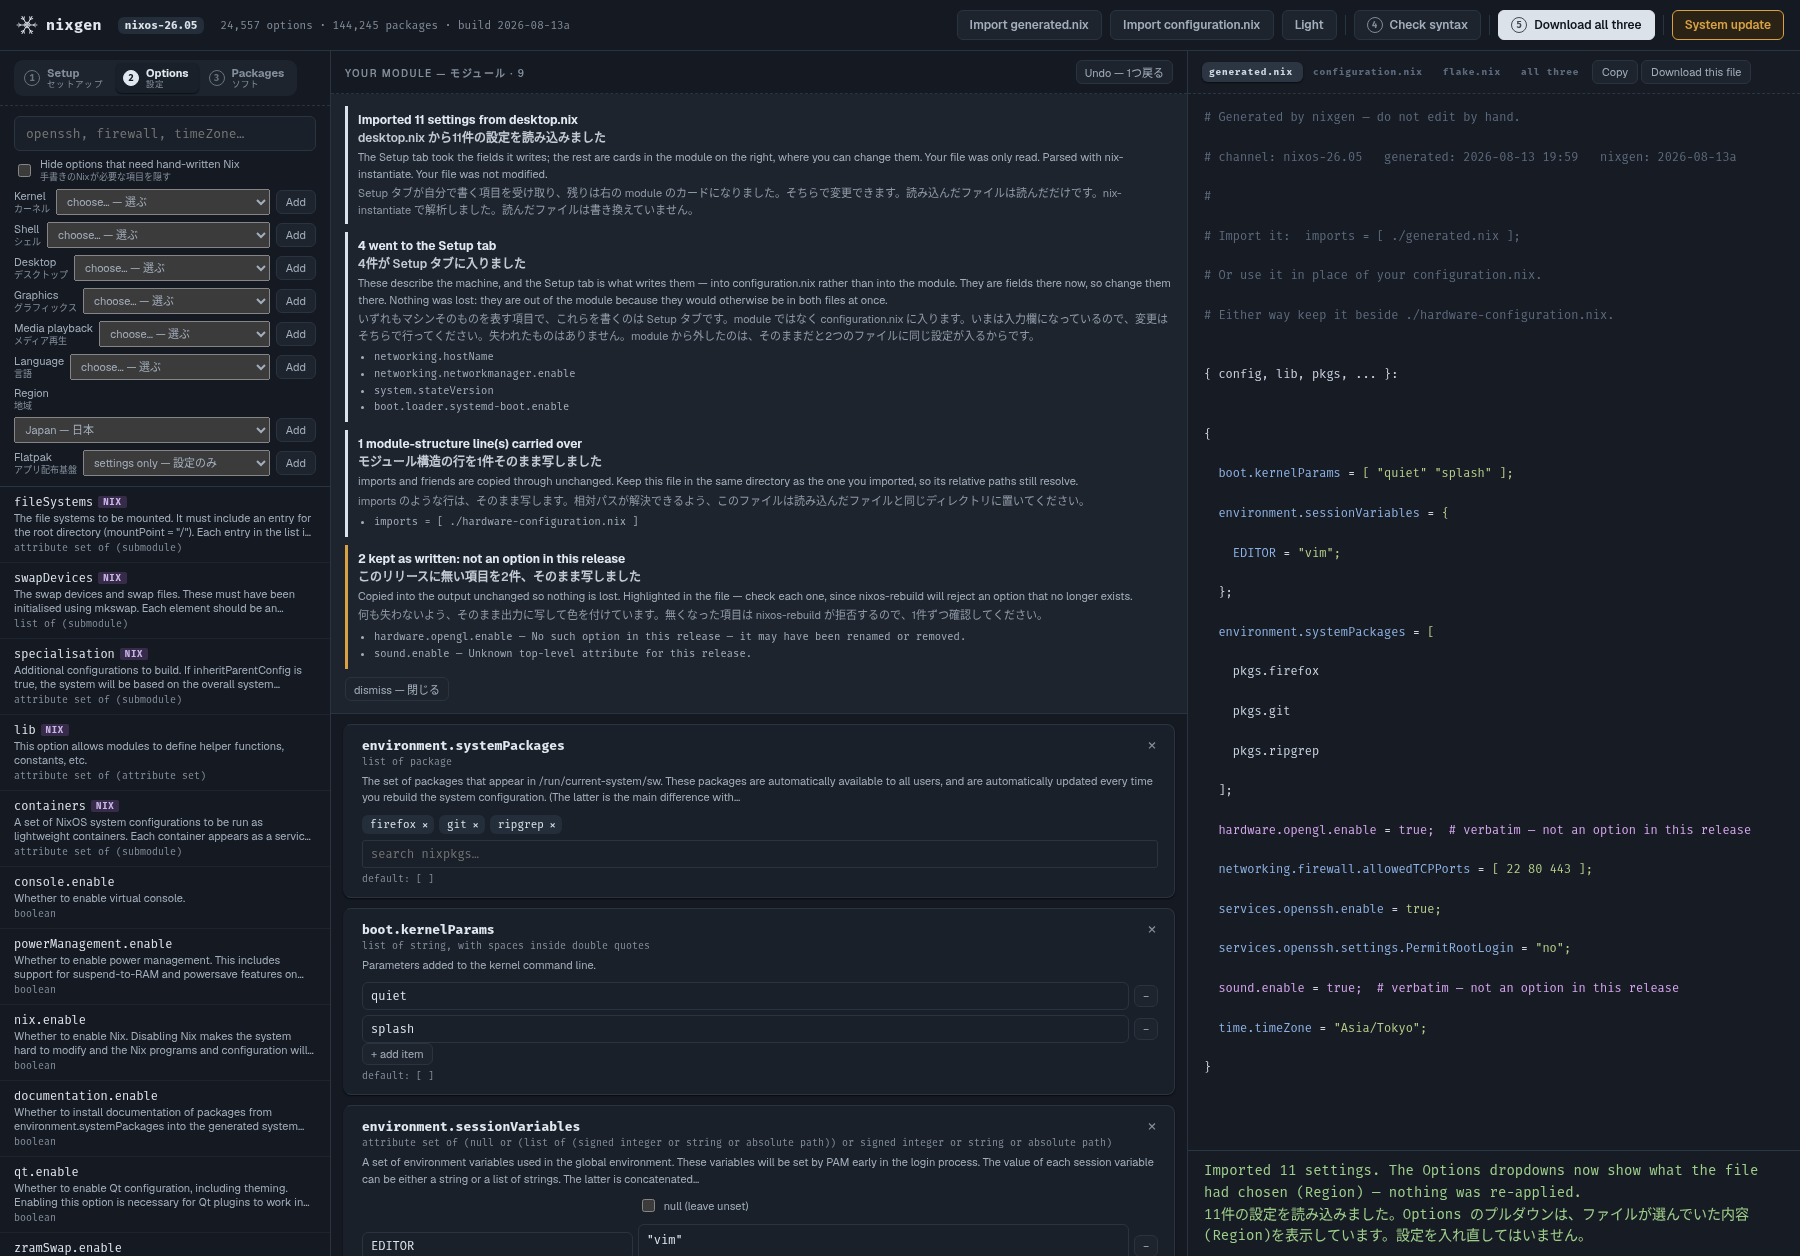Open the Flatpak settings only dropdown

pos(176,463)
